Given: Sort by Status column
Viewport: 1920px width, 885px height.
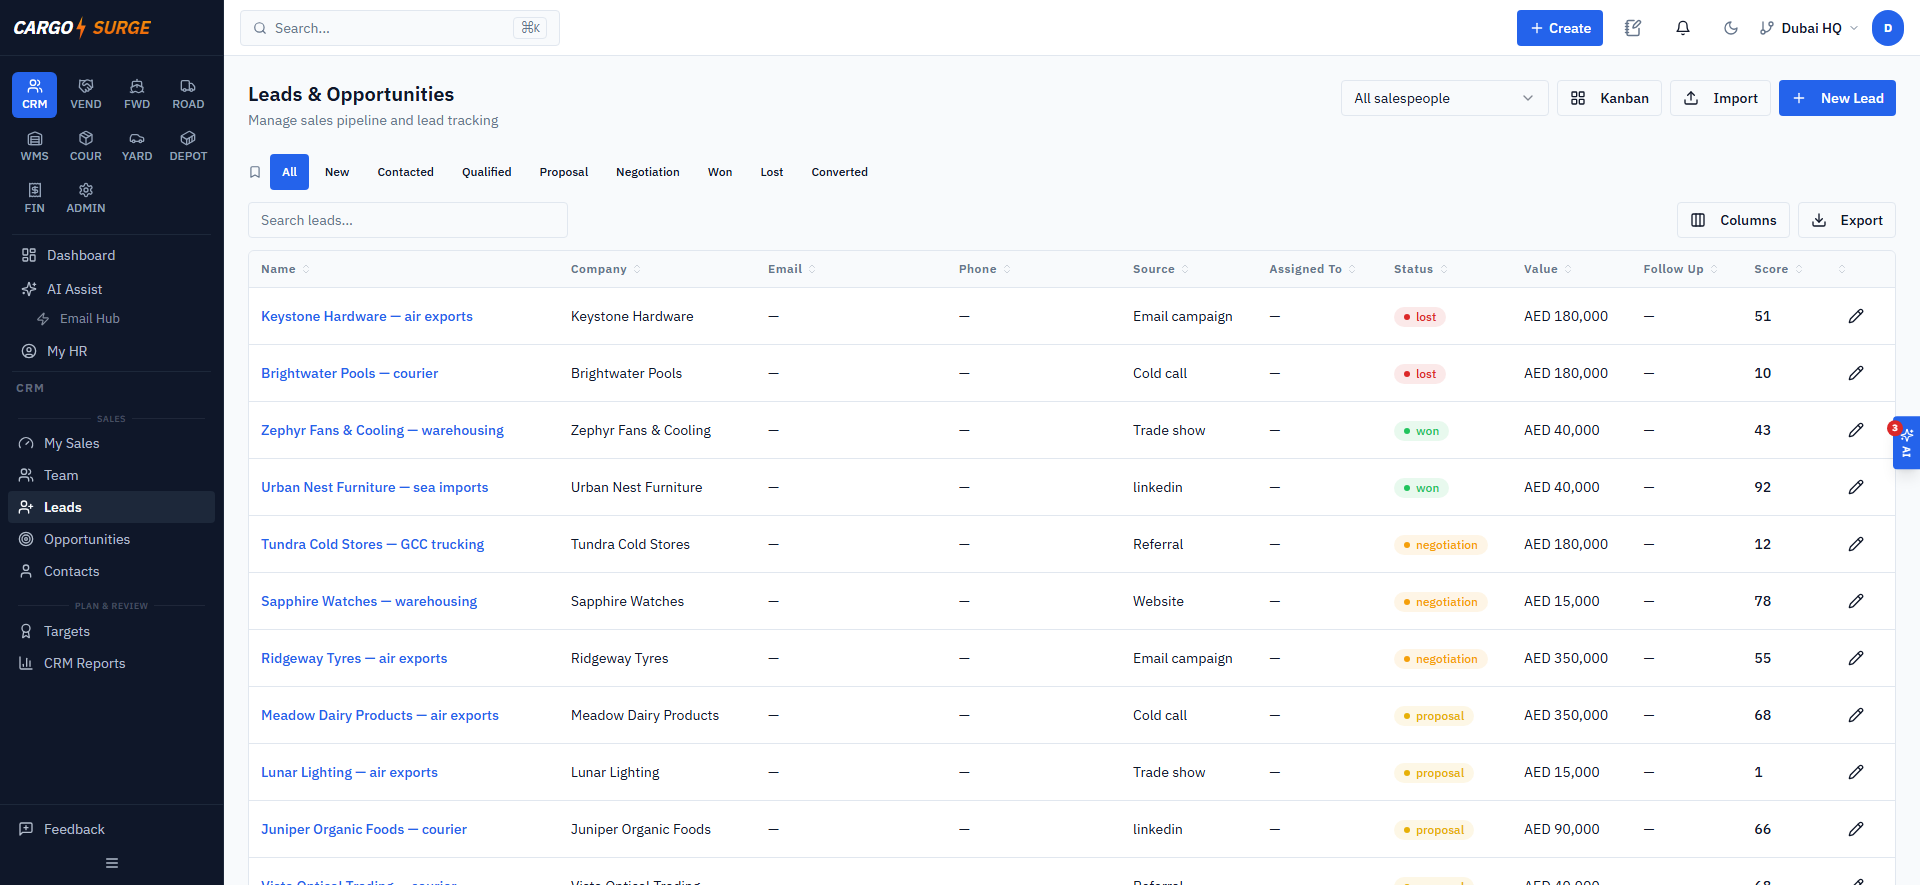Looking at the screenshot, I should (x=1420, y=269).
